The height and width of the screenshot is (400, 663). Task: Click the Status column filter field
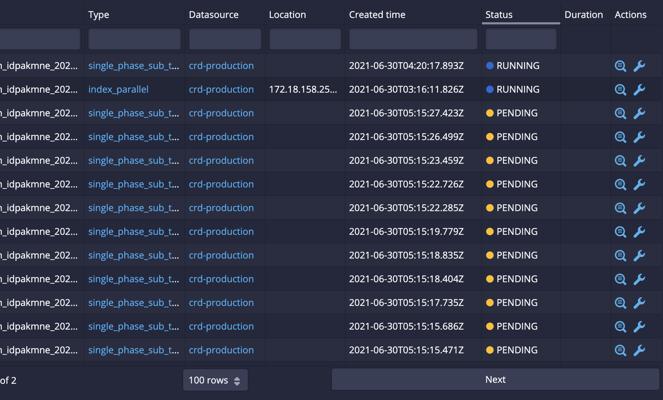click(520, 39)
